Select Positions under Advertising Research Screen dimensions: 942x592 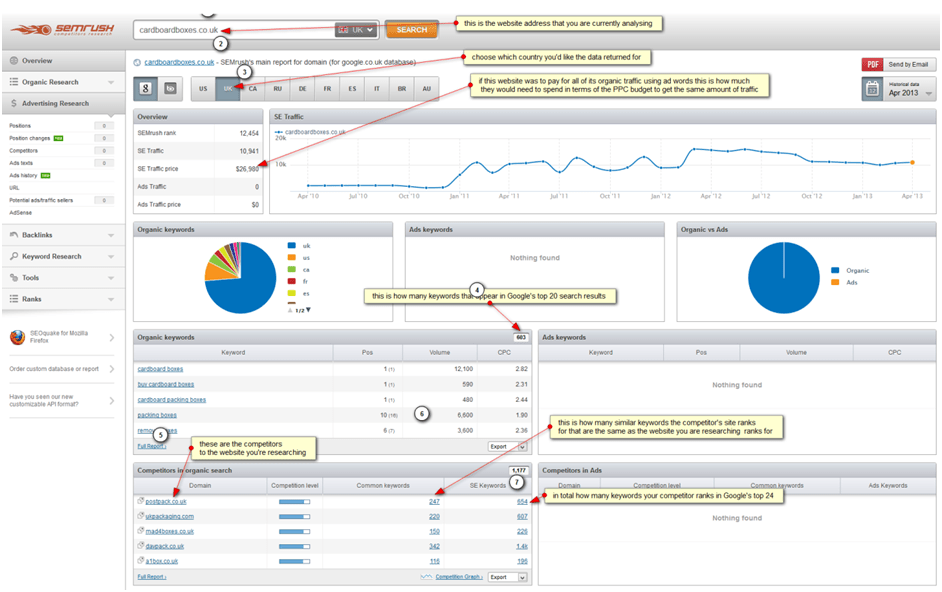pos(20,126)
